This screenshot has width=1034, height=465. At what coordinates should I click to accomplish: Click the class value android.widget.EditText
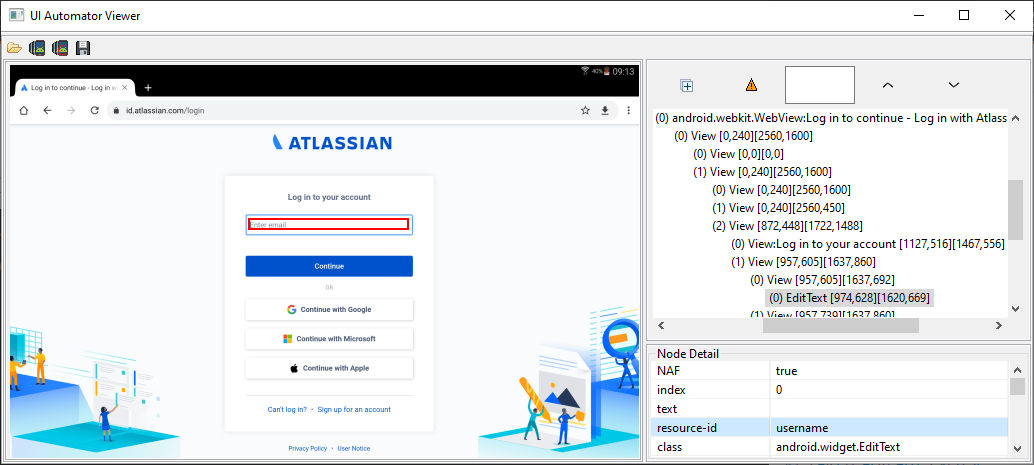[x=889, y=447]
